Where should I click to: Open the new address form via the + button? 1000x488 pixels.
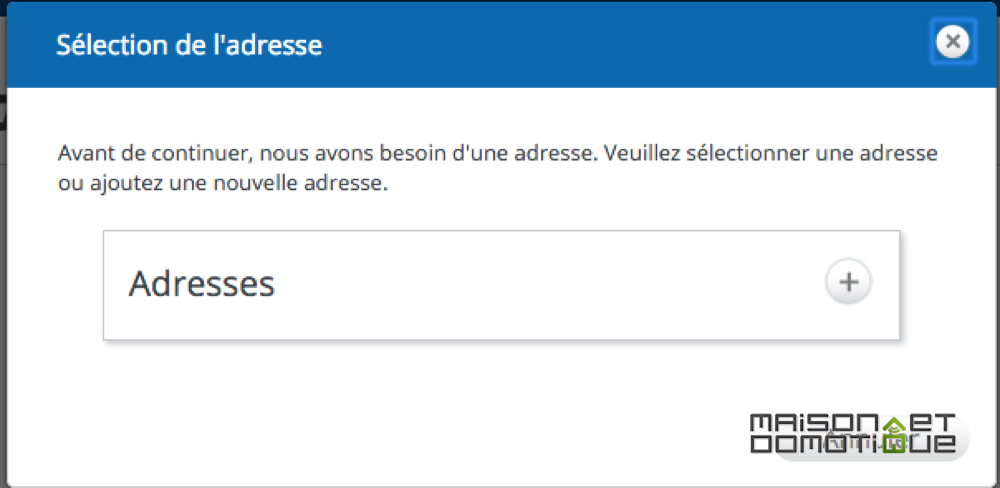848,282
